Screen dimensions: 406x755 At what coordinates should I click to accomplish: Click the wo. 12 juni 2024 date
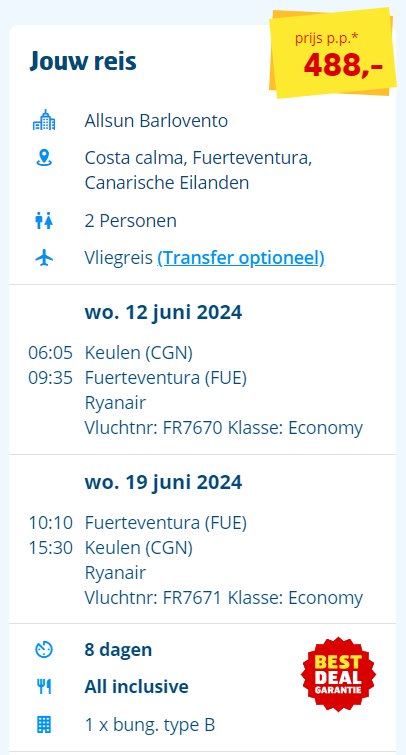pyautogui.click(x=163, y=312)
